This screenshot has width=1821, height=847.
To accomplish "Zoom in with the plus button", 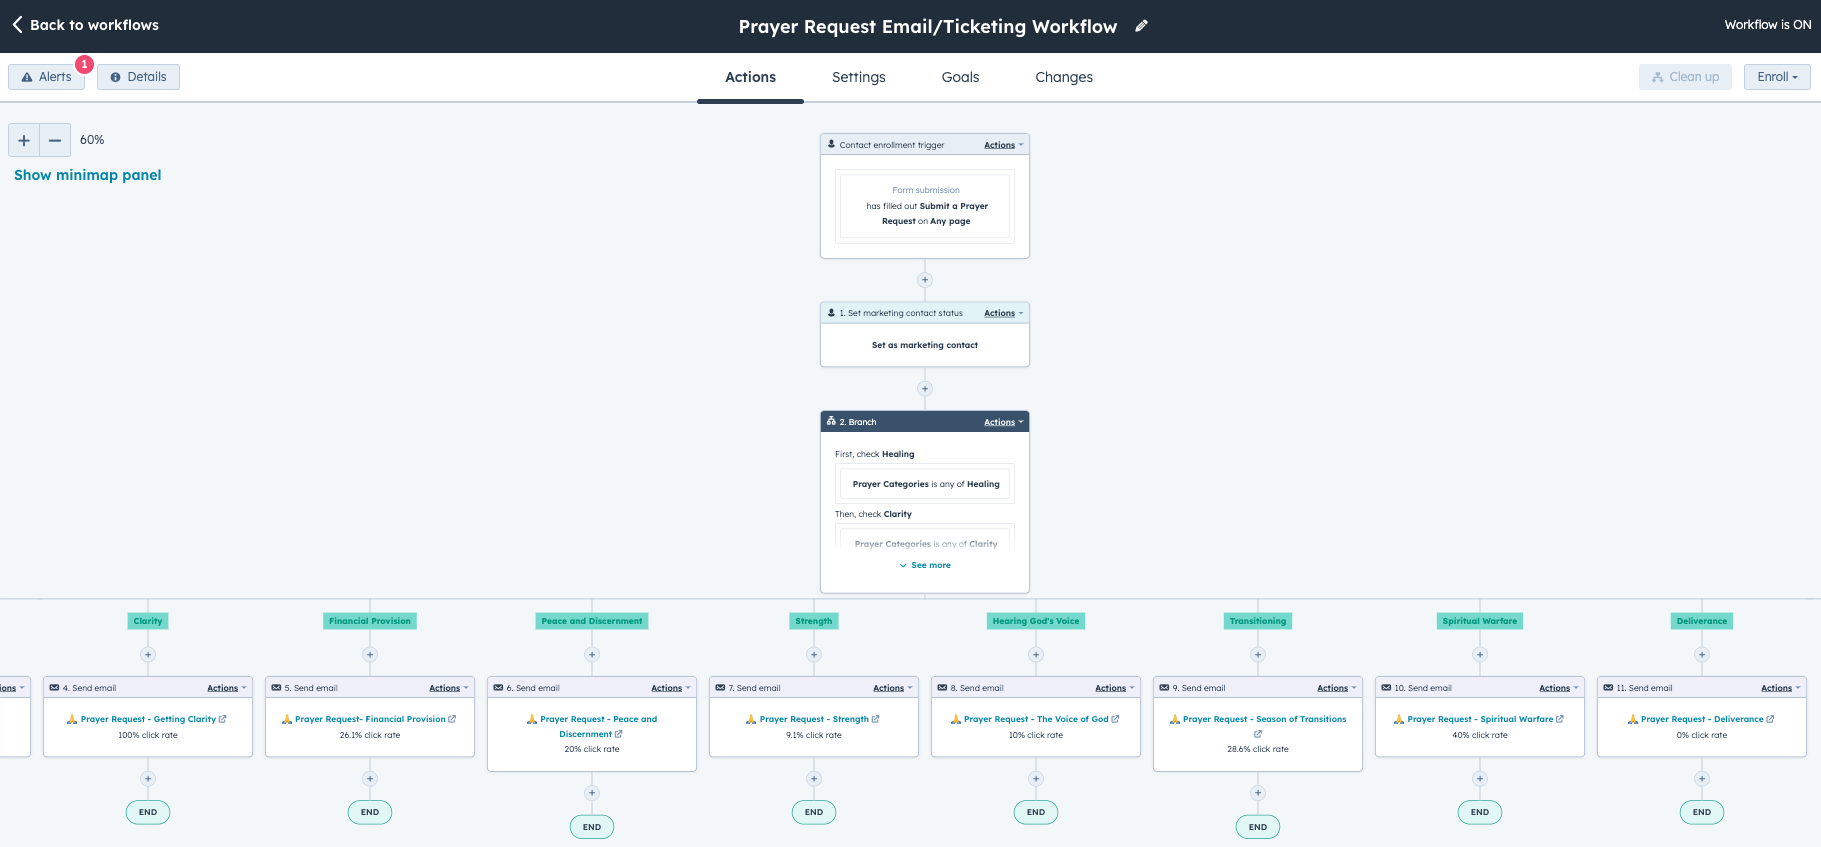I will pos(24,140).
